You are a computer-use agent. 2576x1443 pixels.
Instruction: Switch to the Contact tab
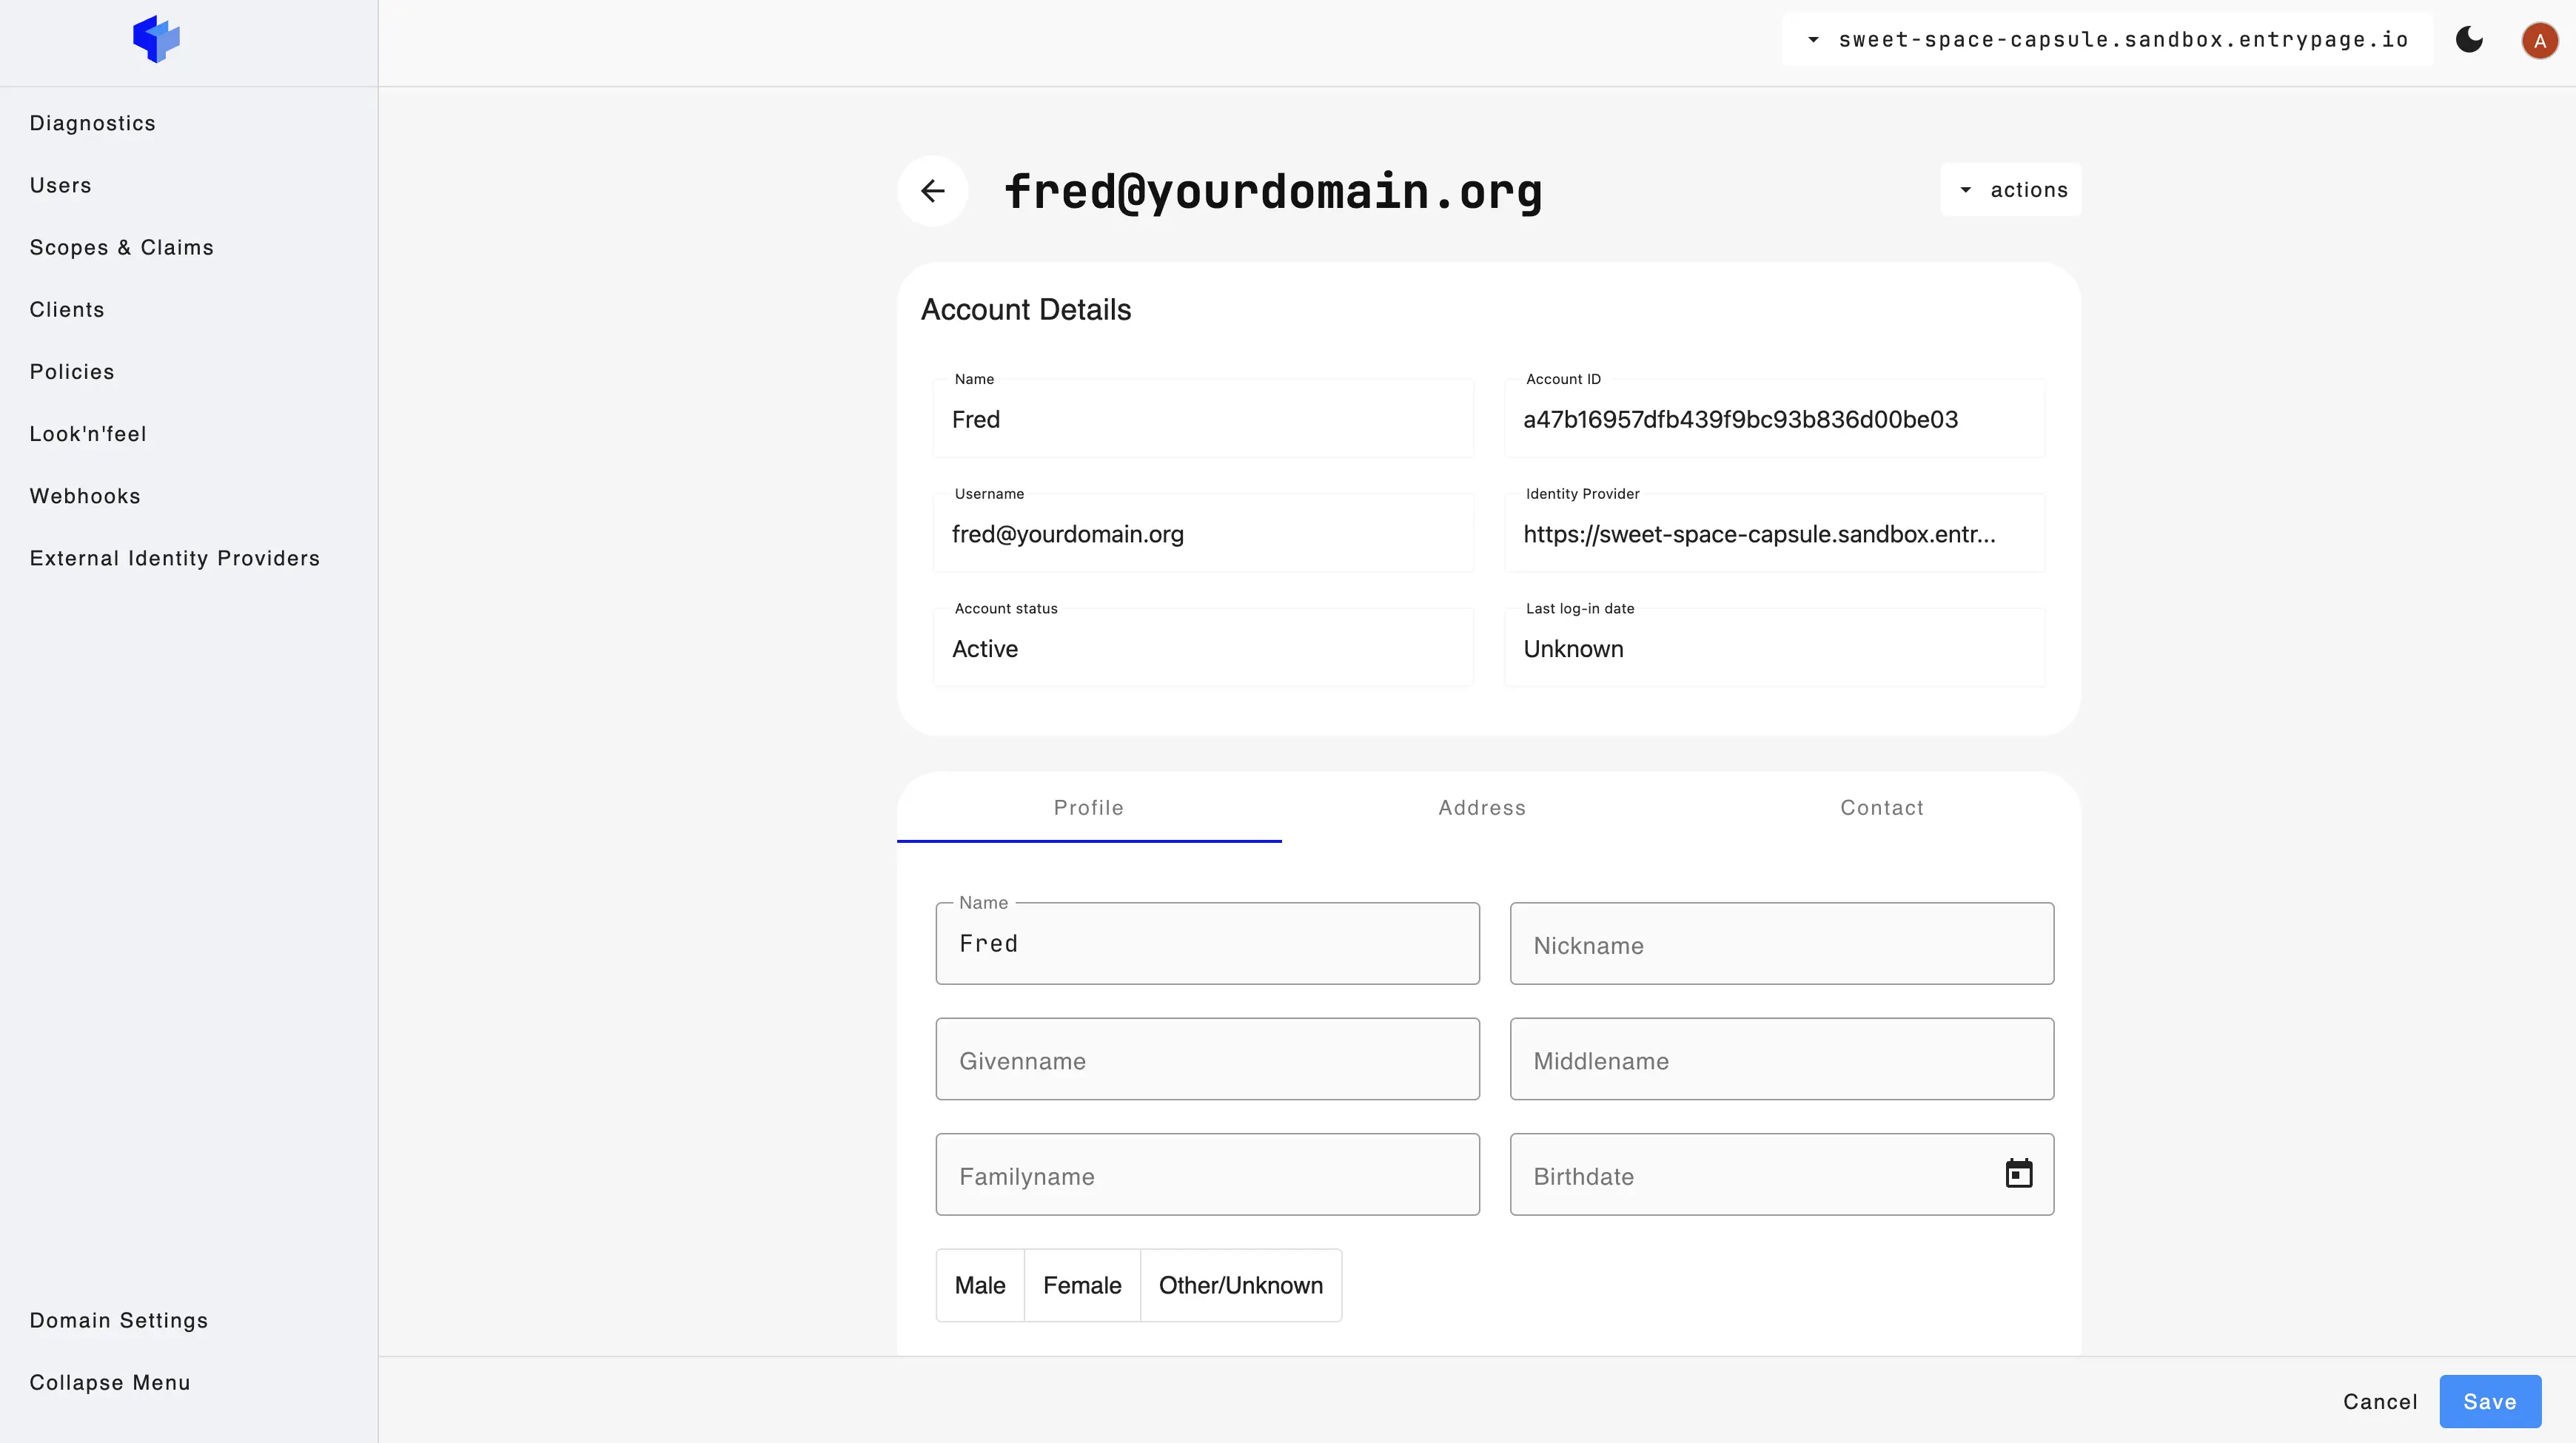(1882, 807)
